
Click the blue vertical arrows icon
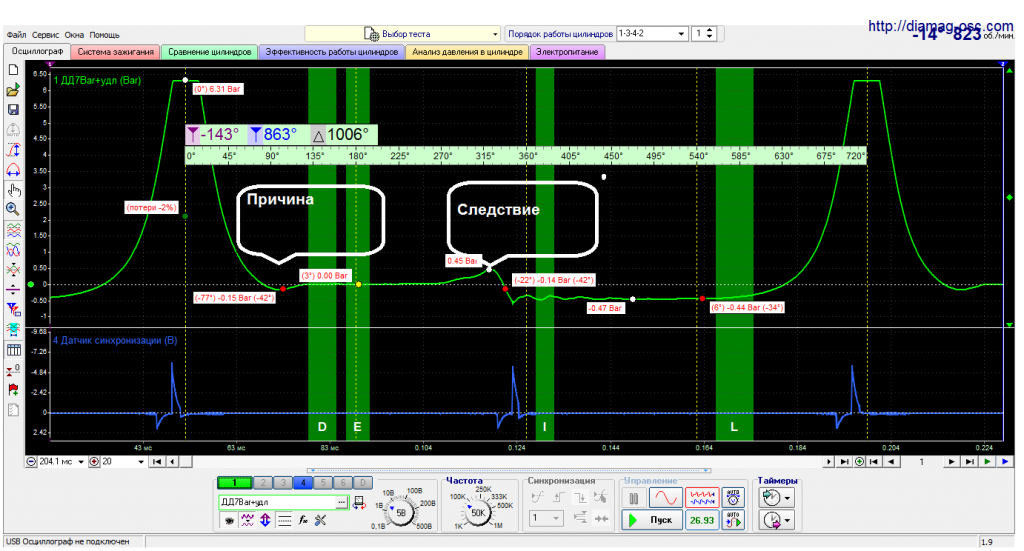[265, 520]
